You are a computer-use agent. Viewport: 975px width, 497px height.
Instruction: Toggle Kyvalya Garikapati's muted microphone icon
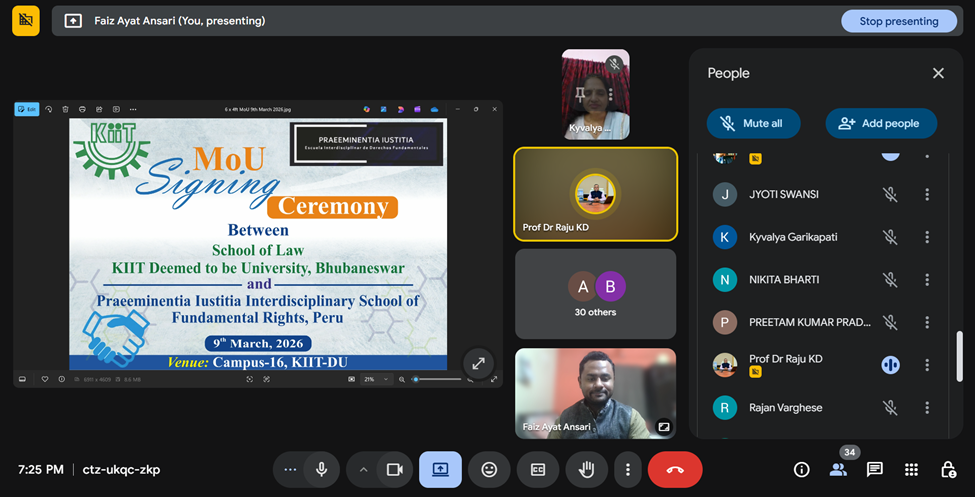pos(890,237)
